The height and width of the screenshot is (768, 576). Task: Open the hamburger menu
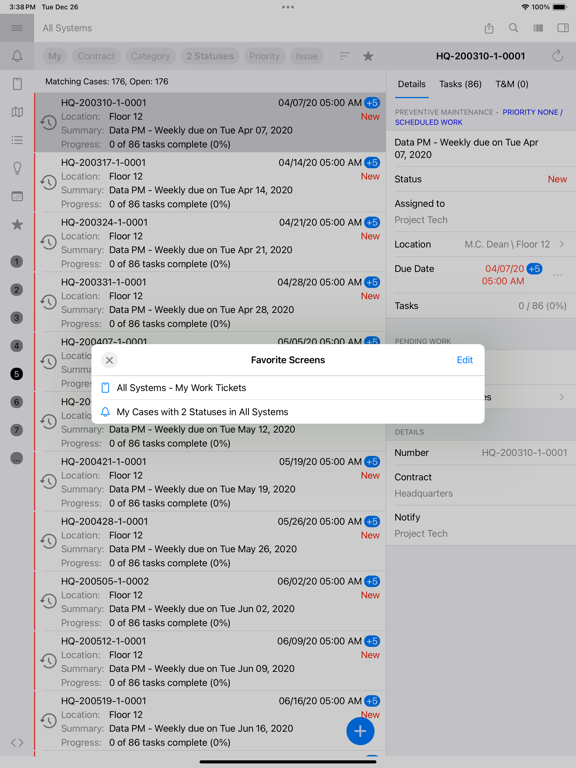pos(17,28)
